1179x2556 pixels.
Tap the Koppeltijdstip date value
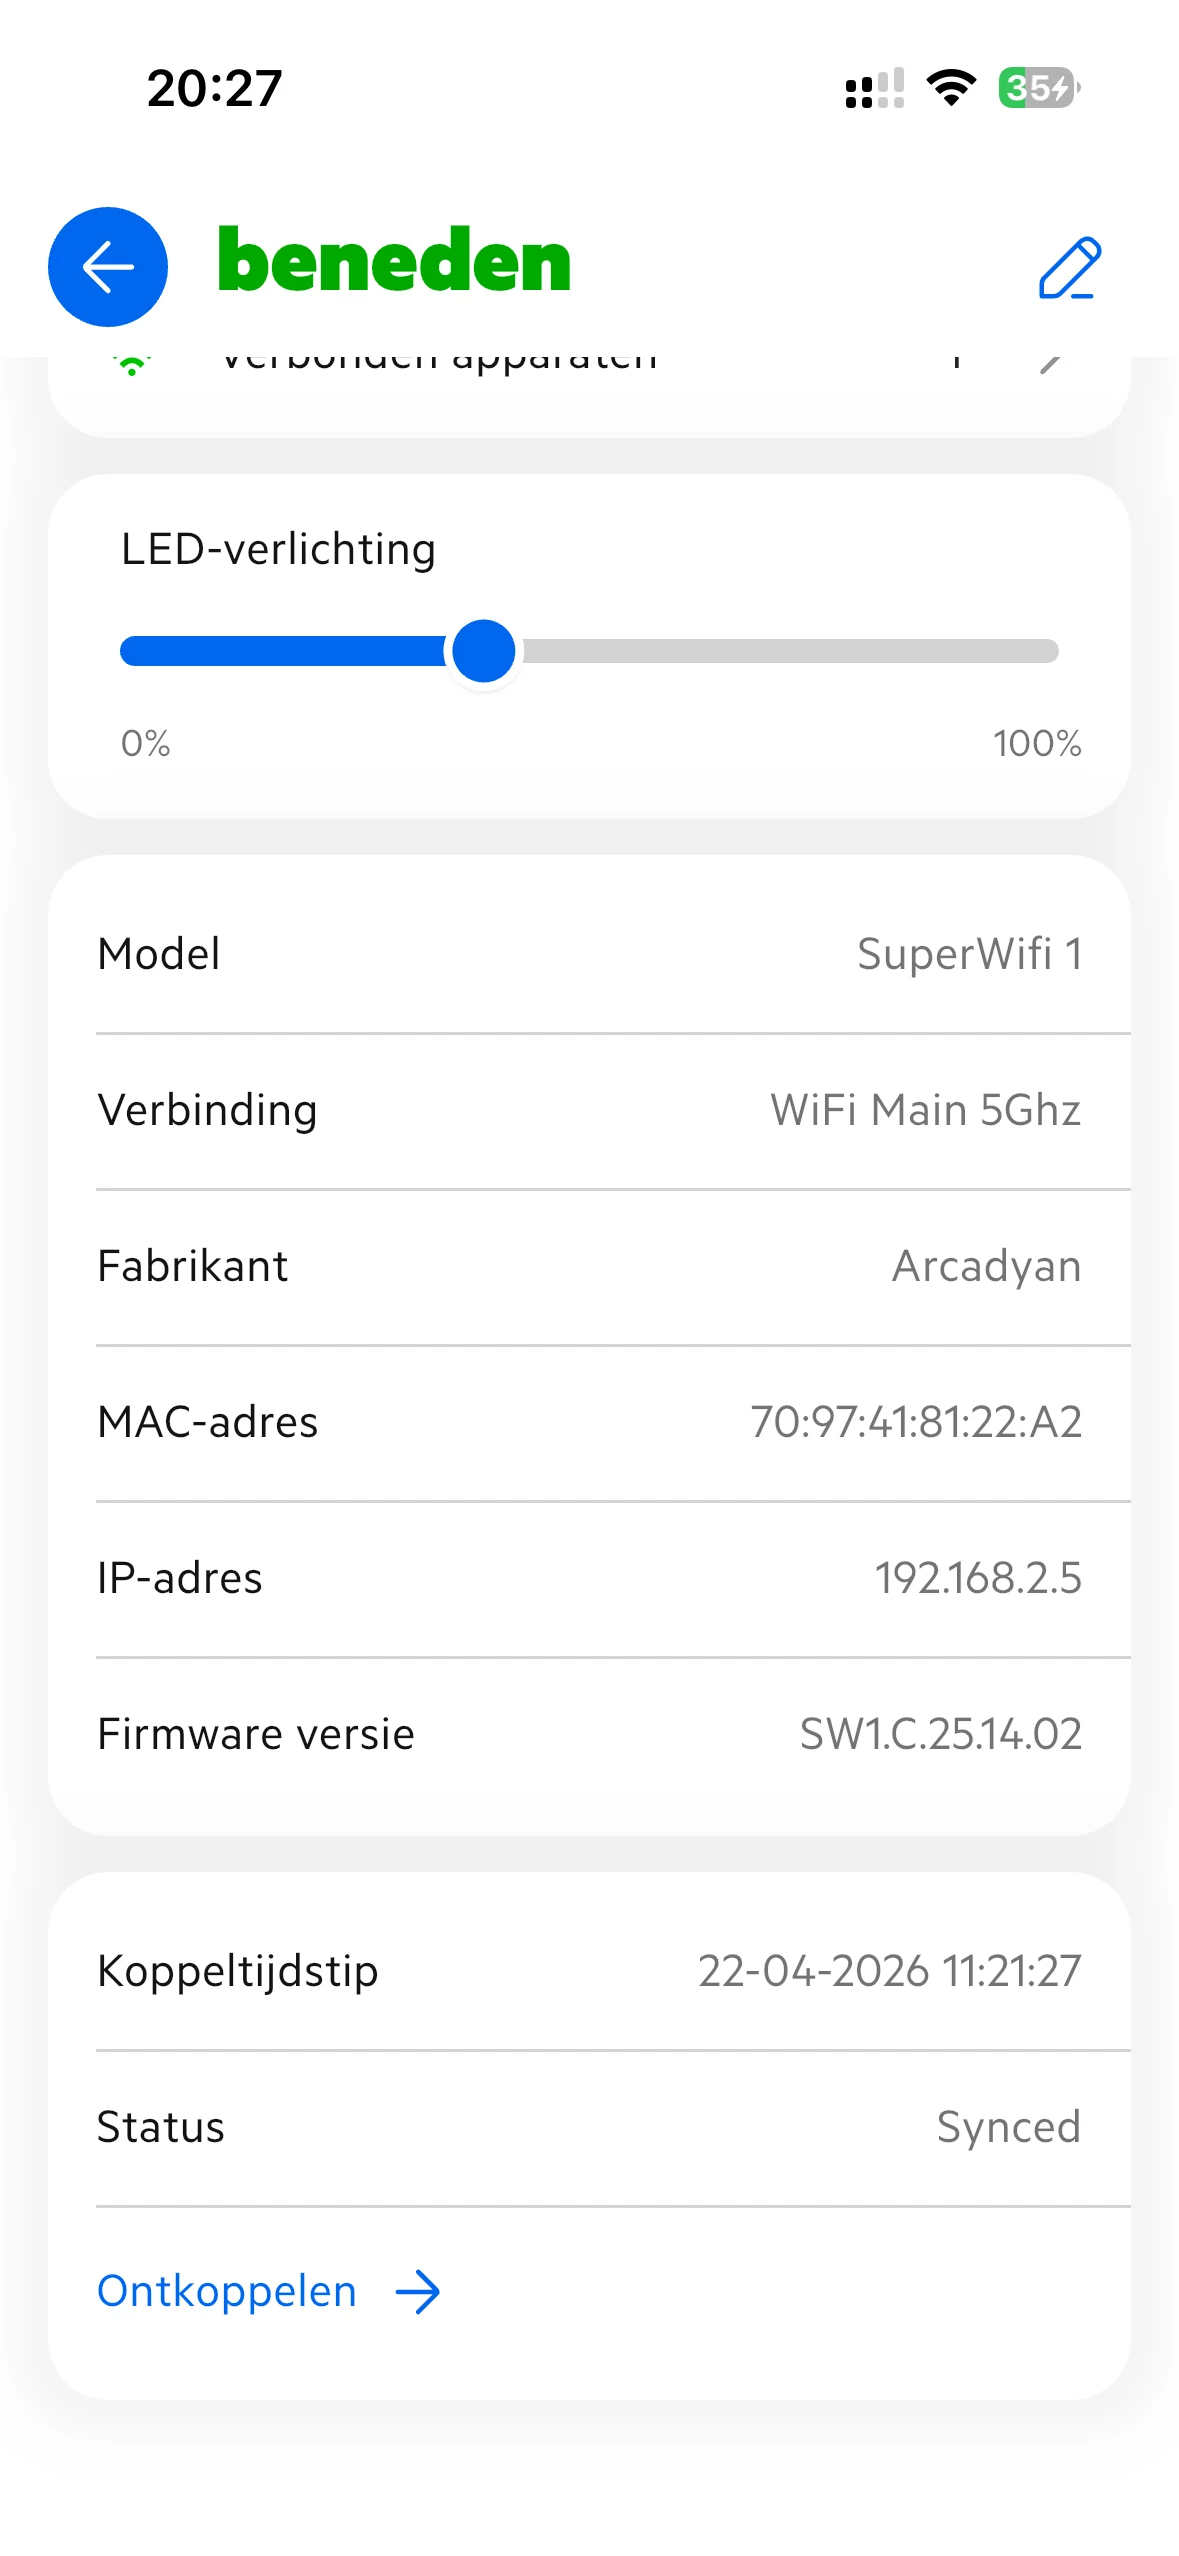(889, 1971)
